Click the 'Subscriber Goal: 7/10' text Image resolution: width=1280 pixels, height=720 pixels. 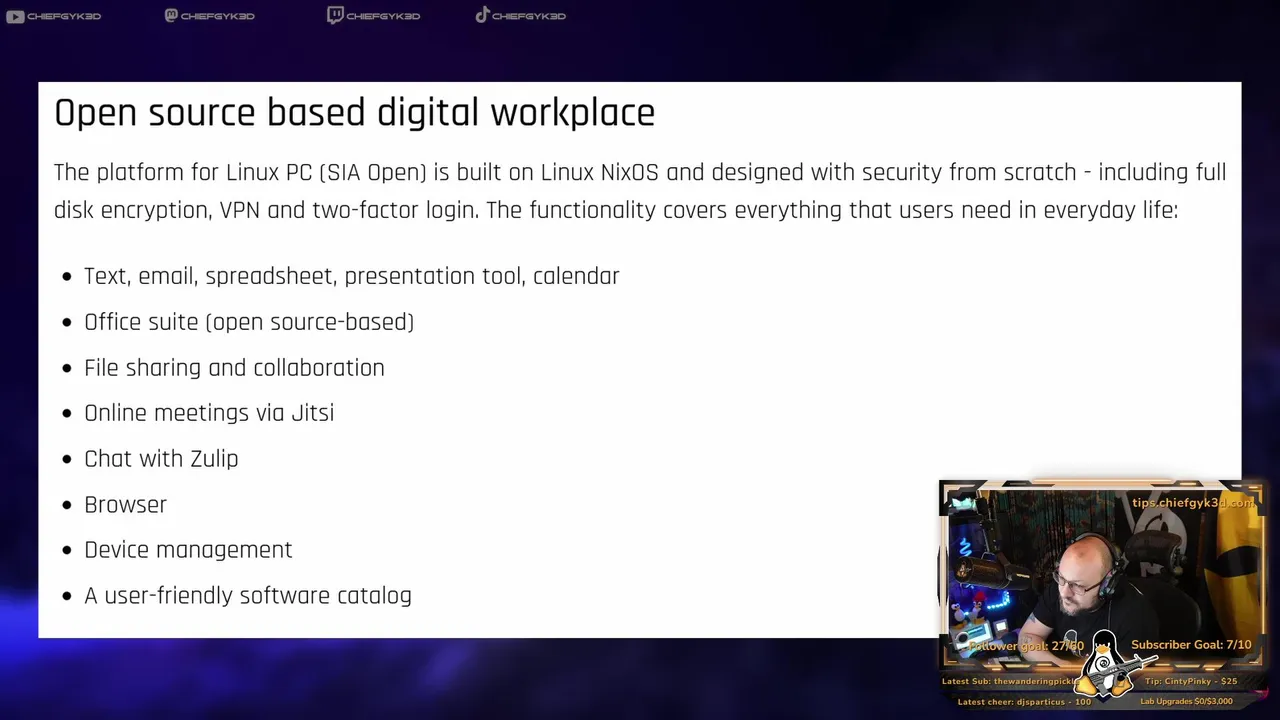tap(1191, 645)
